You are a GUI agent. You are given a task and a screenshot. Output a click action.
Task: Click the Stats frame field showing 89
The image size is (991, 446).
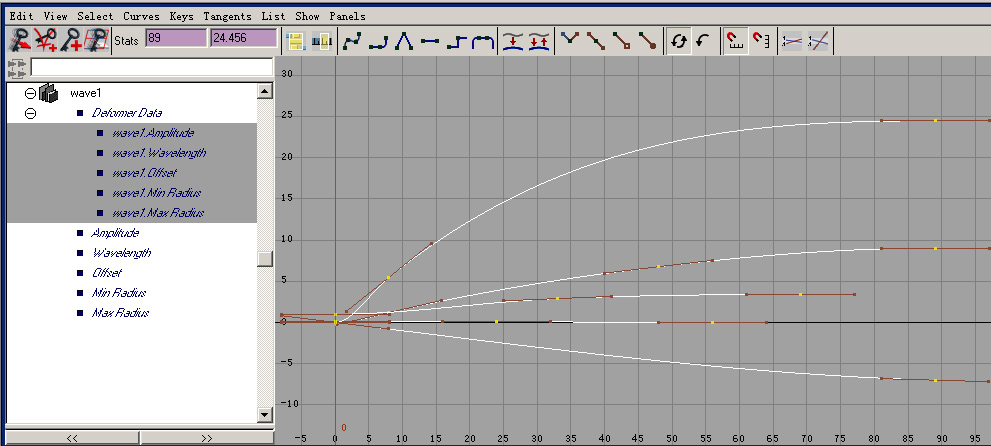point(176,39)
